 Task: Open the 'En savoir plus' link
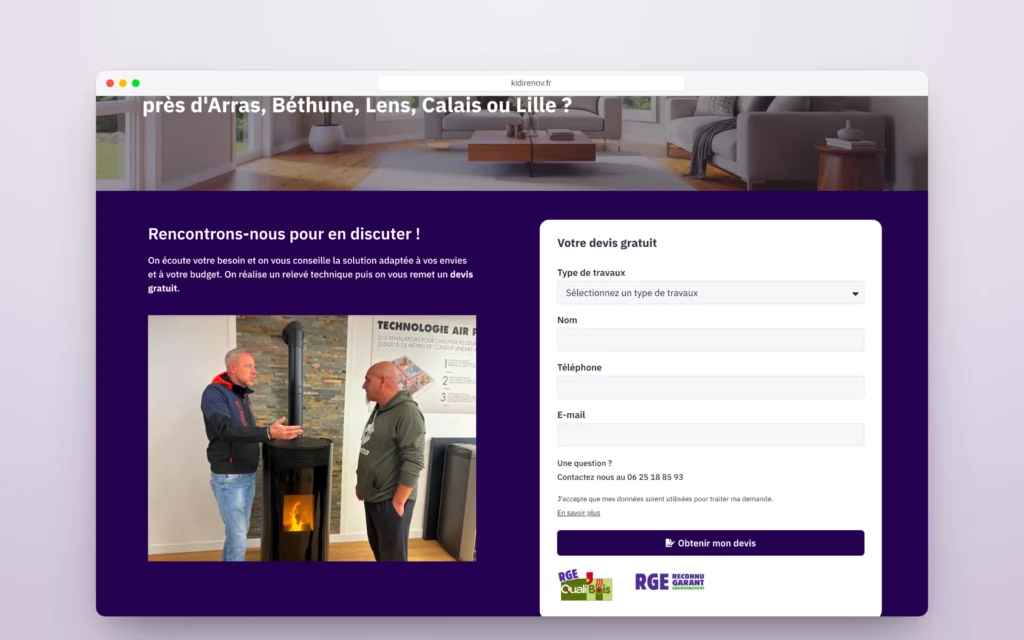(579, 513)
